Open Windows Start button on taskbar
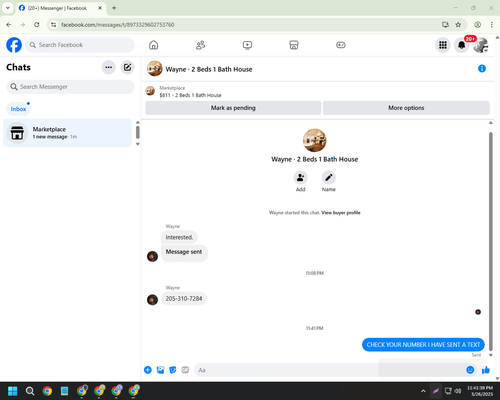 [13, 391]
